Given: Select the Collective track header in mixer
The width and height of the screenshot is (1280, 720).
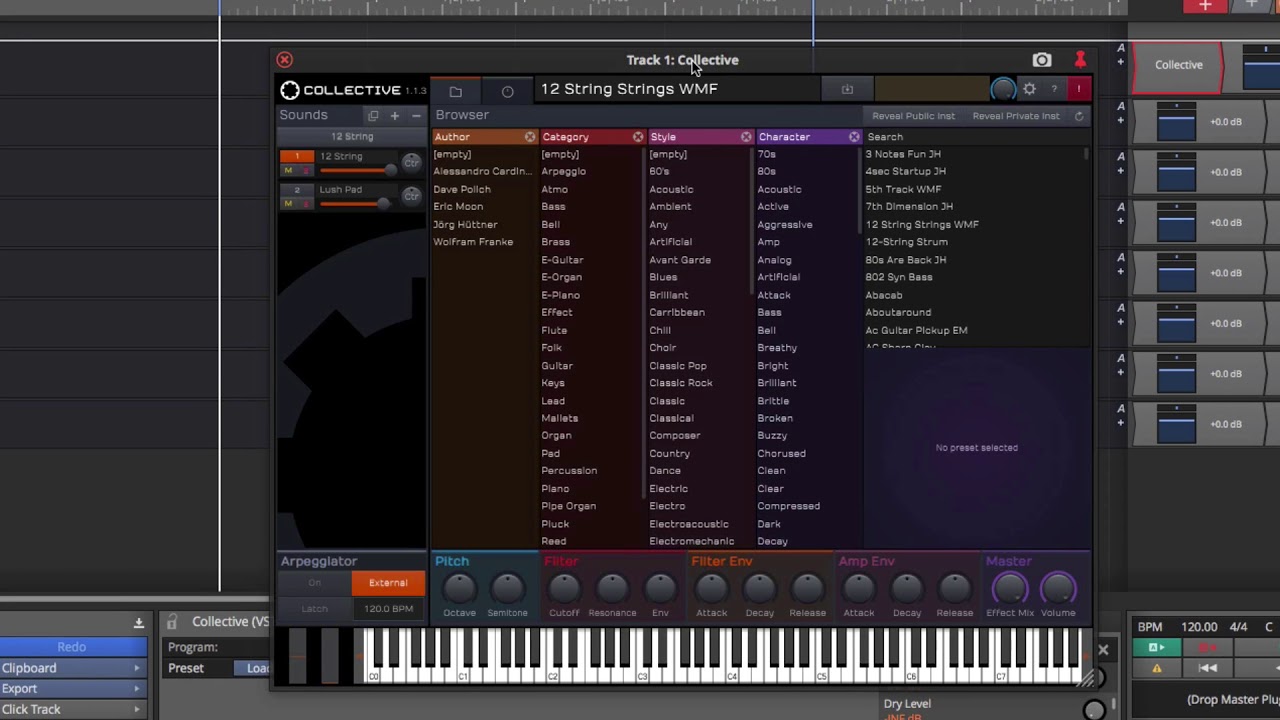Looking at the screenshot, I should click(1179, 66).
